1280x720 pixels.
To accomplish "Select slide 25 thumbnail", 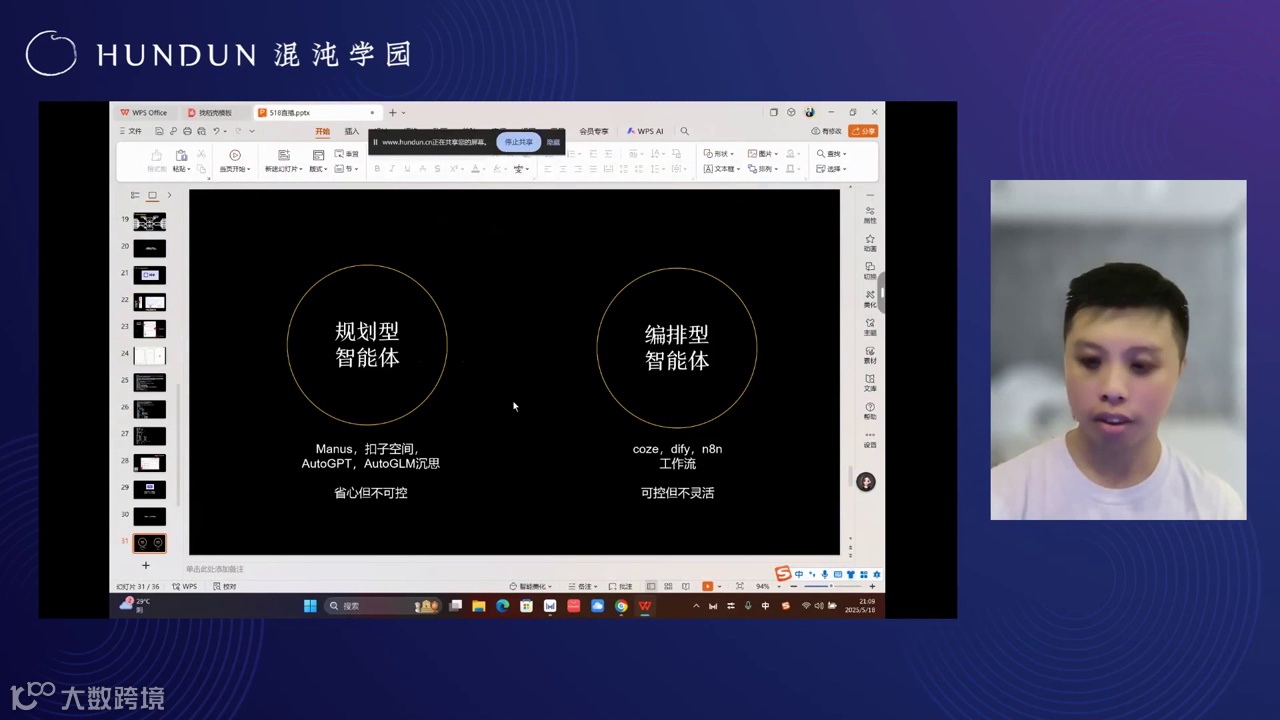I will click(150, 382).
